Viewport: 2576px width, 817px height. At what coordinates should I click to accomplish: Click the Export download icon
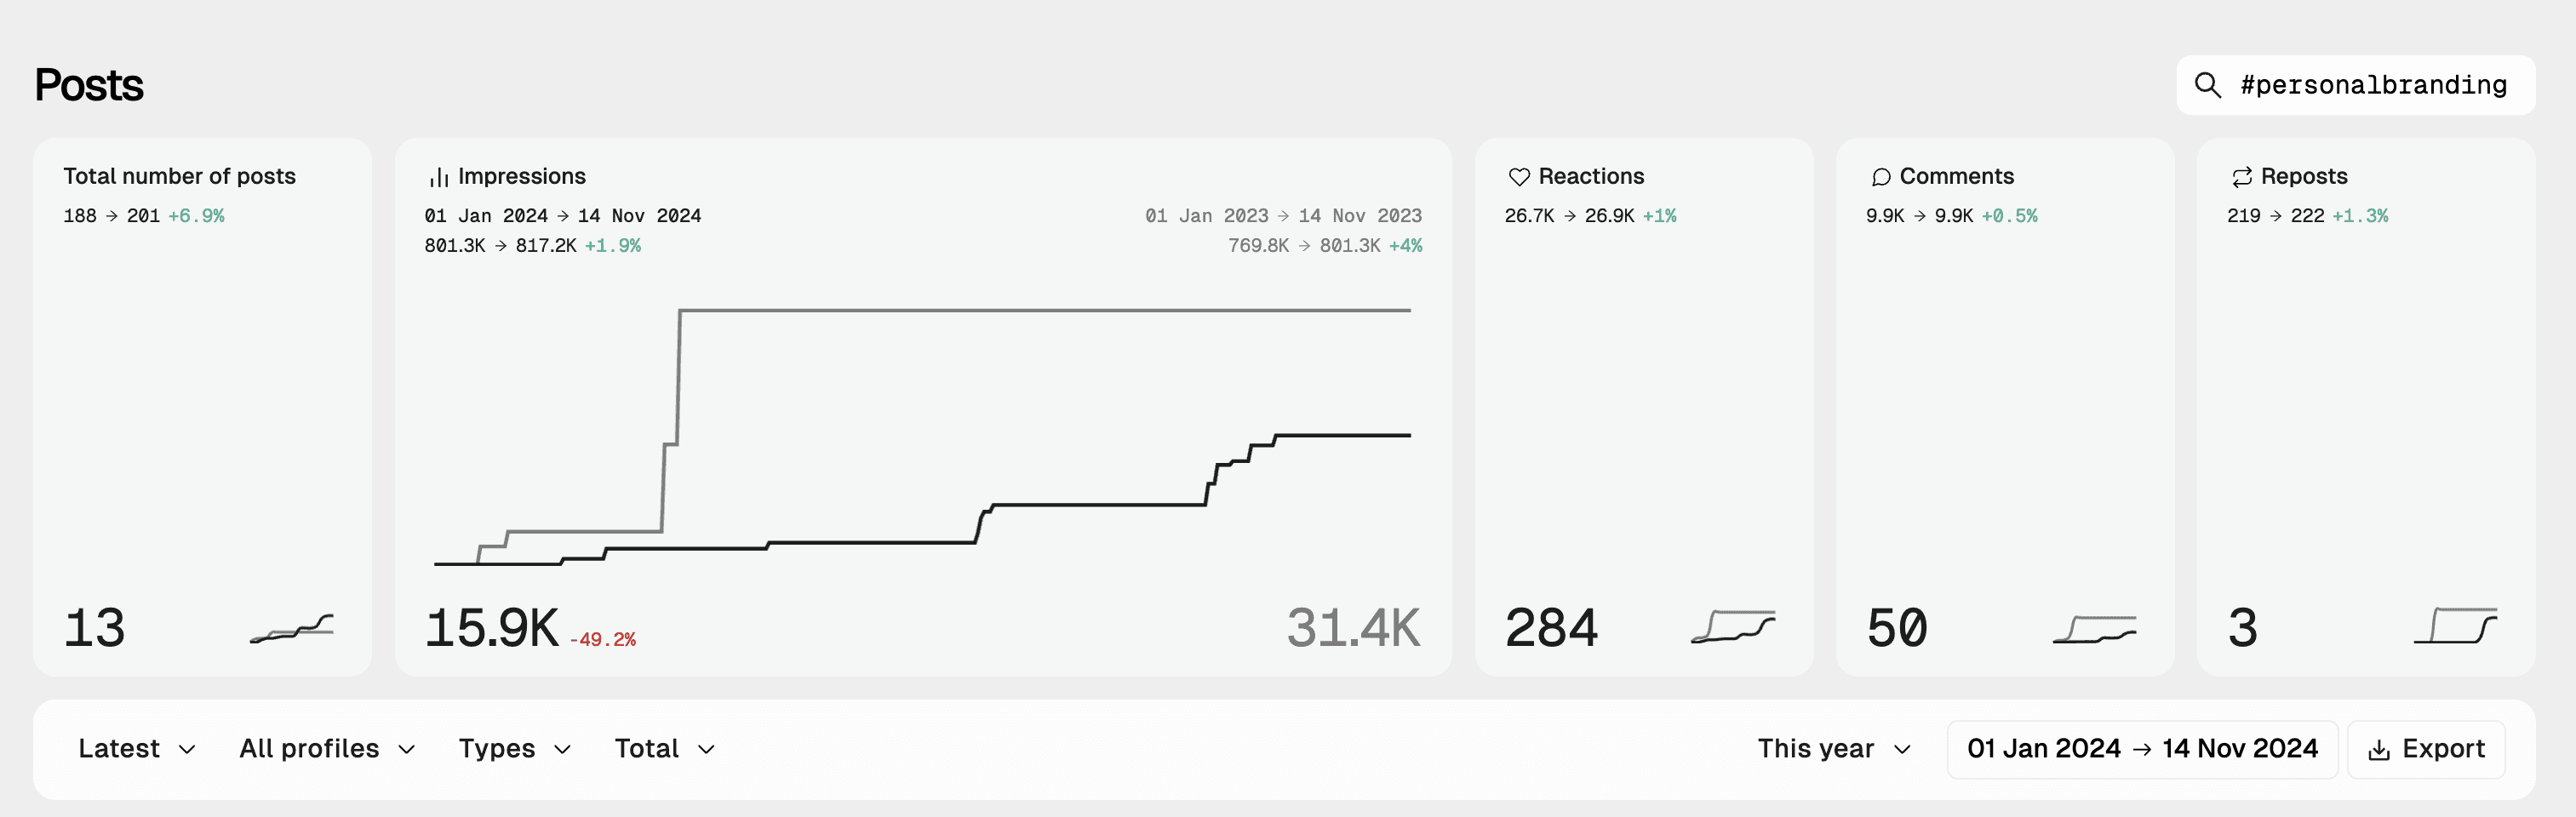[x=2379, y=750]
